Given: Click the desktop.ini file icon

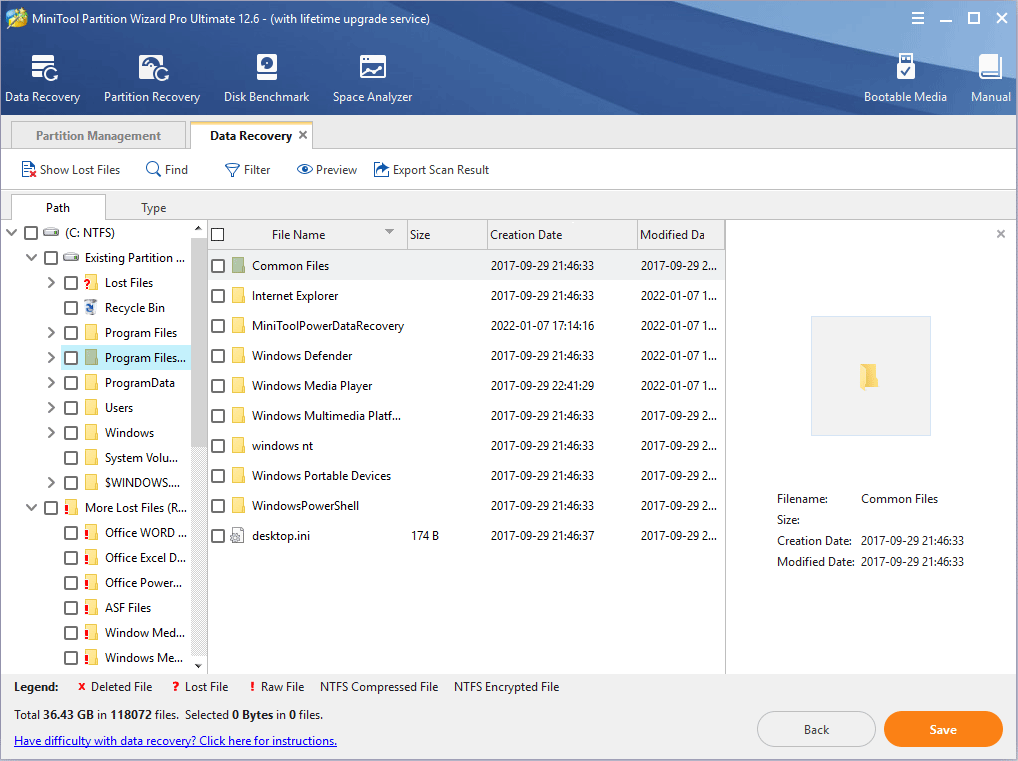Looking at the screenshot, I should [x=238, y=536].
